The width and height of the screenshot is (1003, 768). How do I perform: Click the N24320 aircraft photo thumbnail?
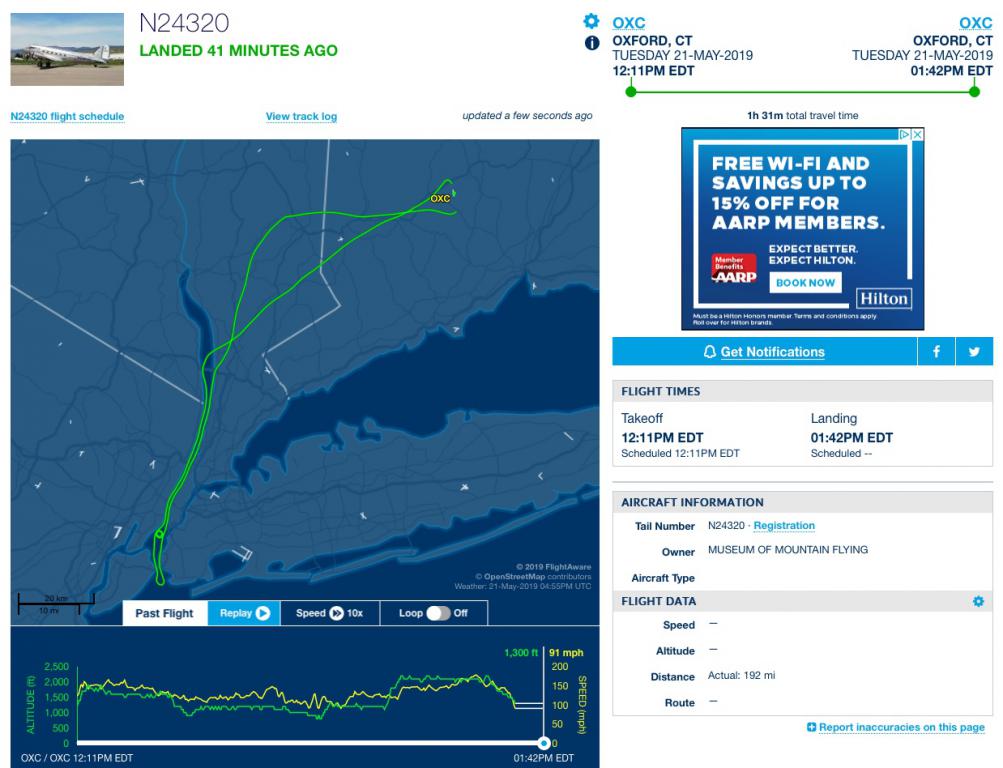(x=67, y=49)
